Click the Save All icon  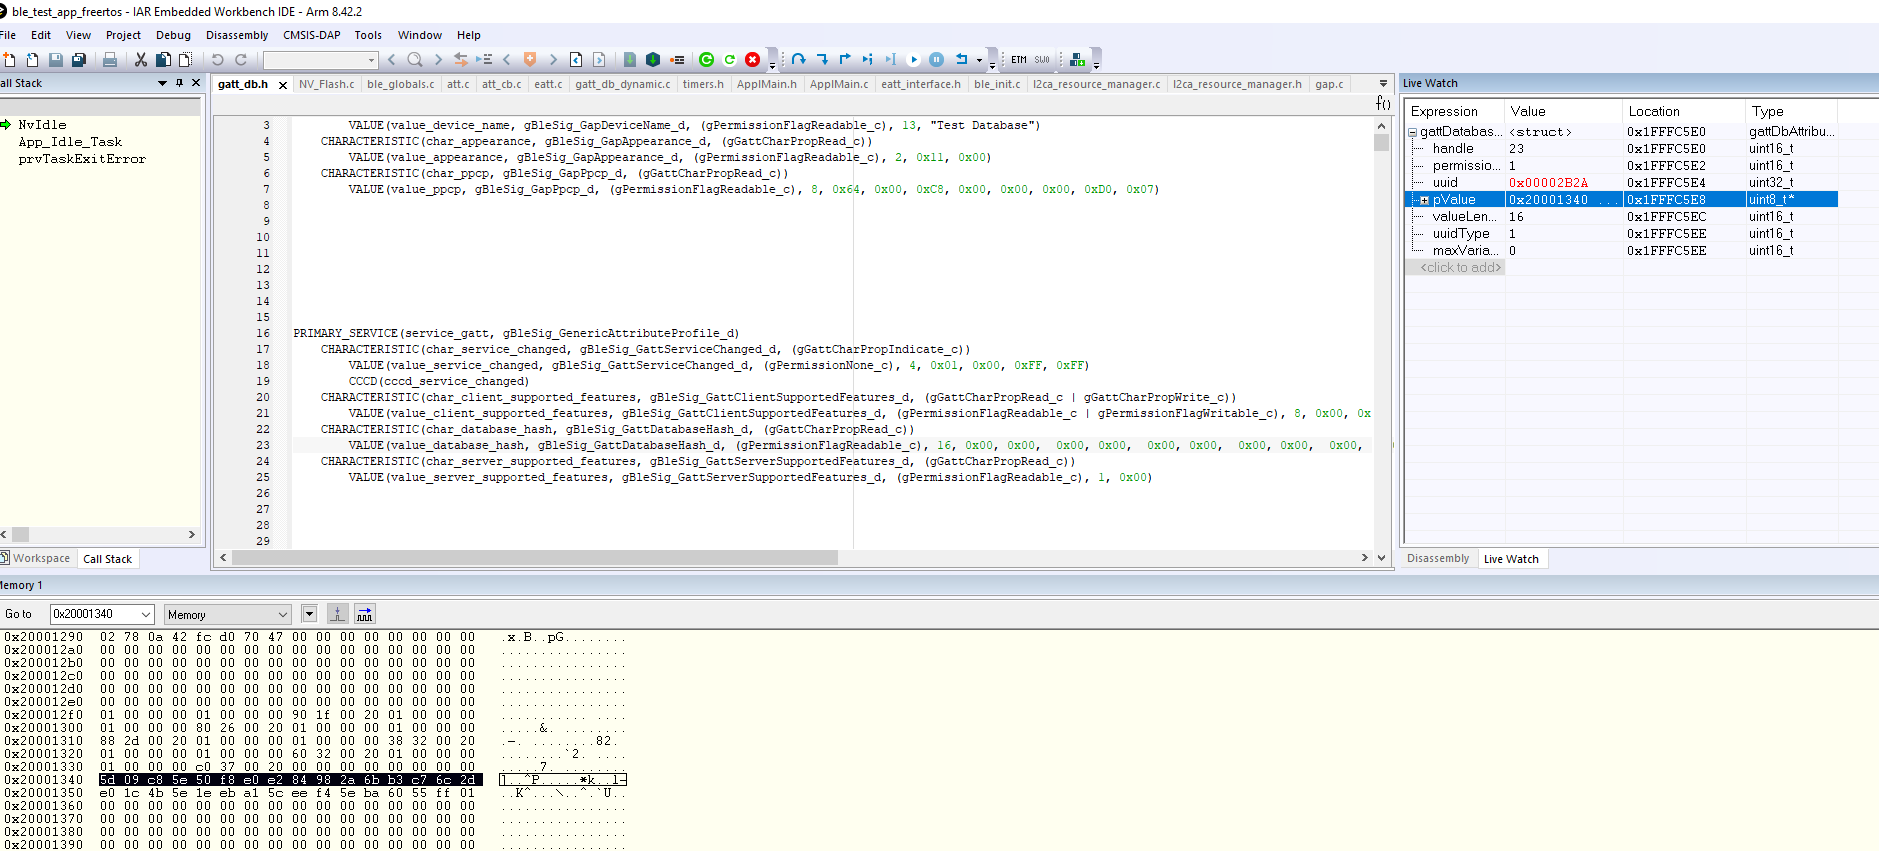tap(78, 60)
